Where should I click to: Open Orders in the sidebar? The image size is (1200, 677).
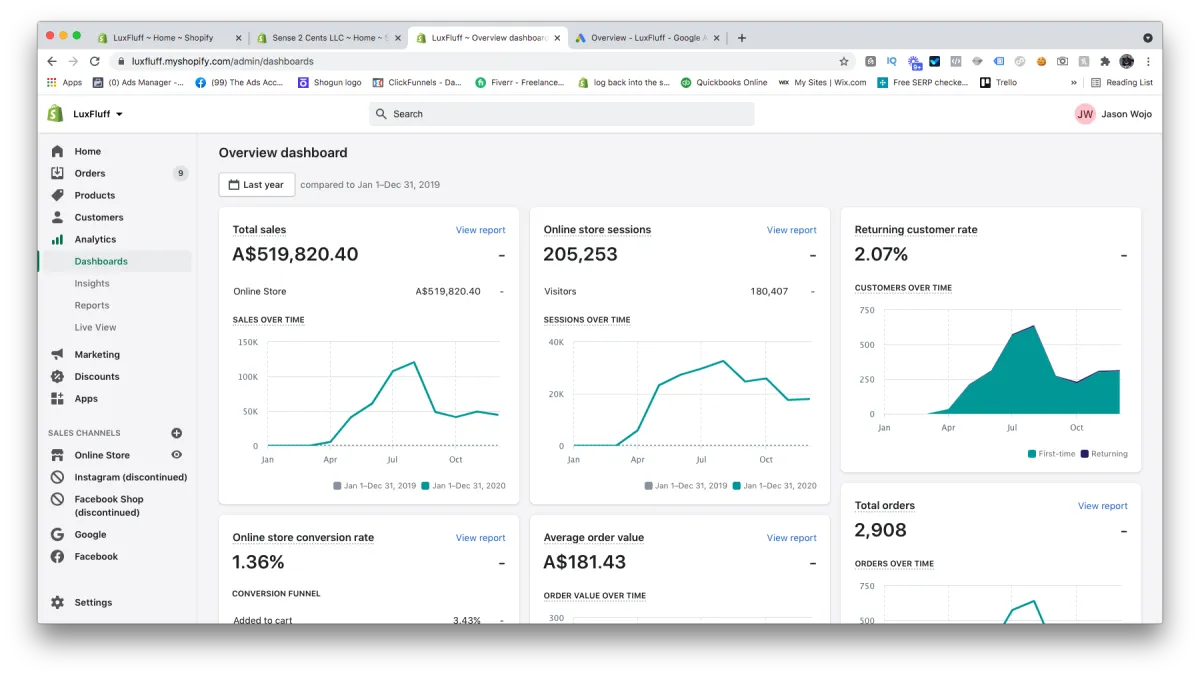(90, 173)
